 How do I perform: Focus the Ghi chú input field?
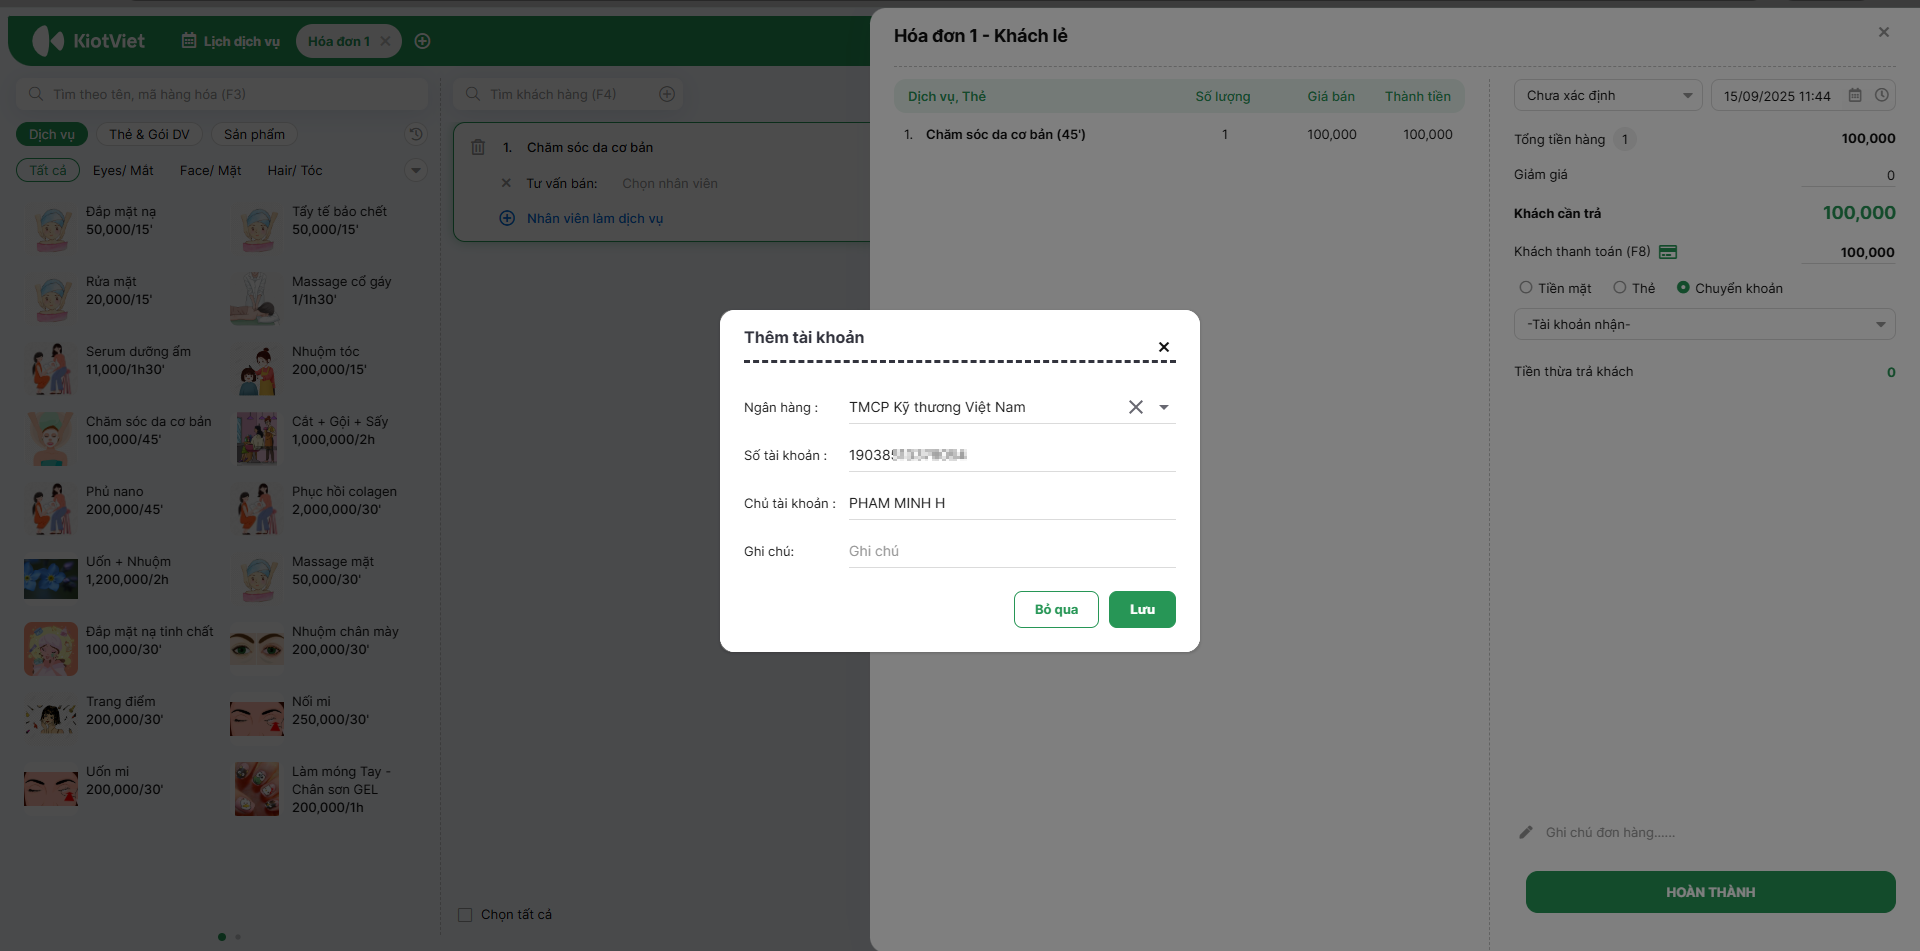pos(1010,551)
